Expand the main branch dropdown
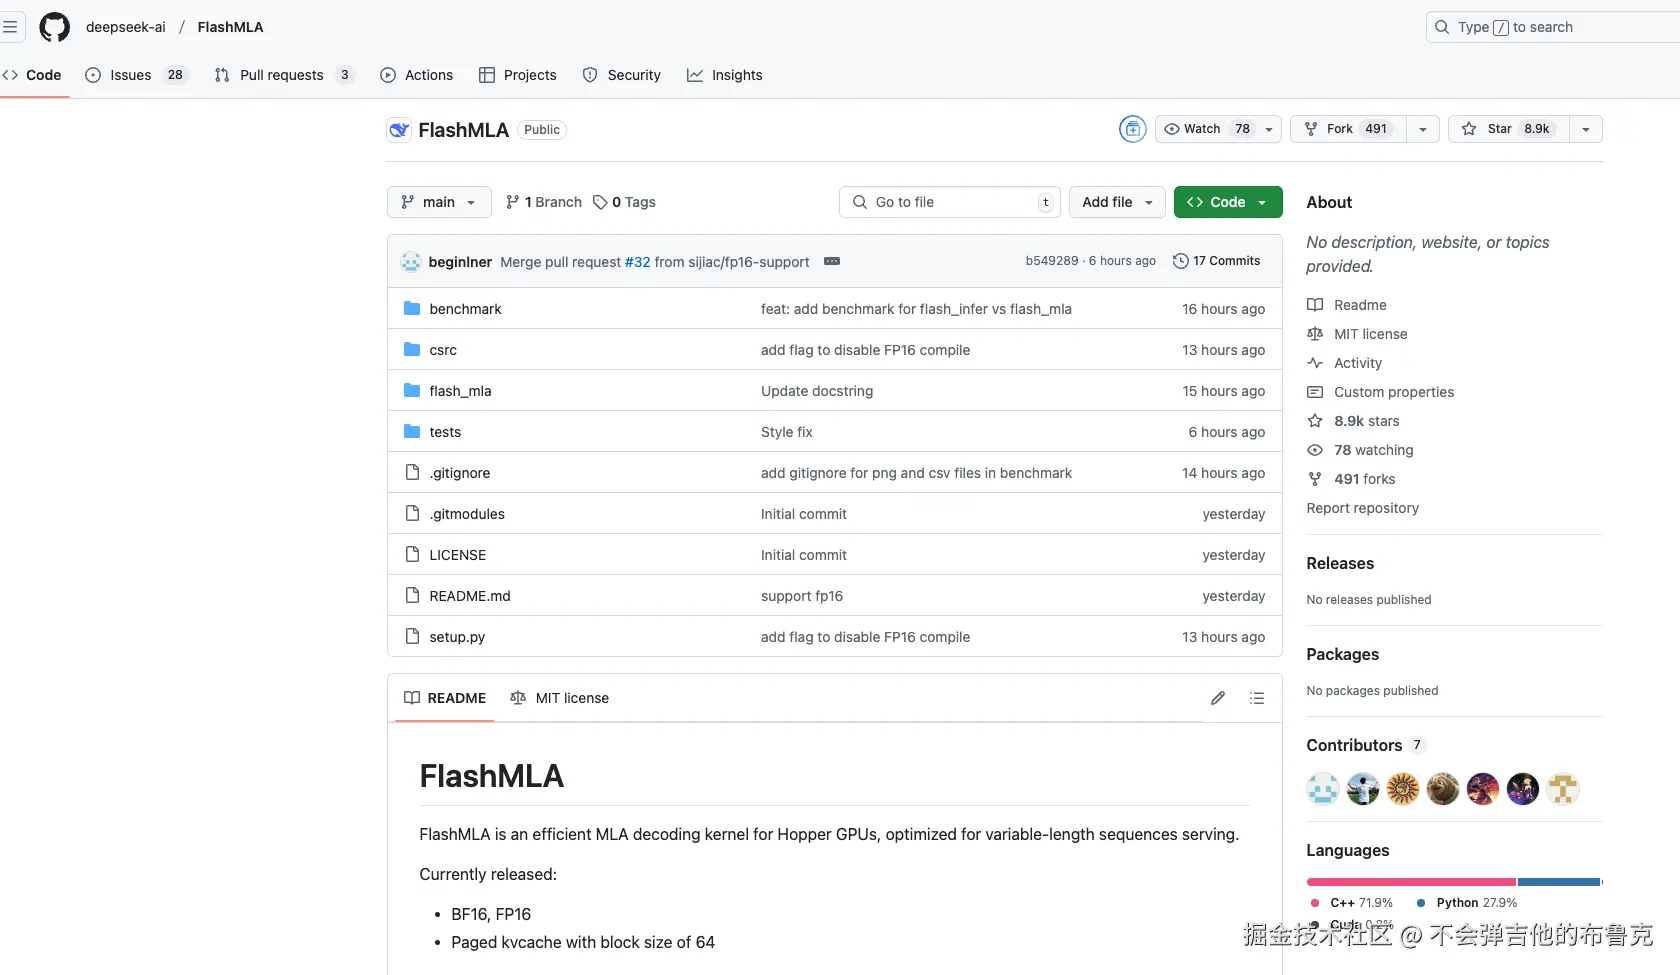 [x=439, y=202]
